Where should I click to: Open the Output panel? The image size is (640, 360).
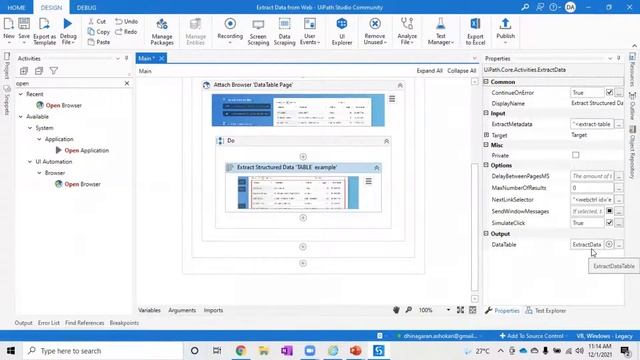pyautogui.click(x=23, y=323)
